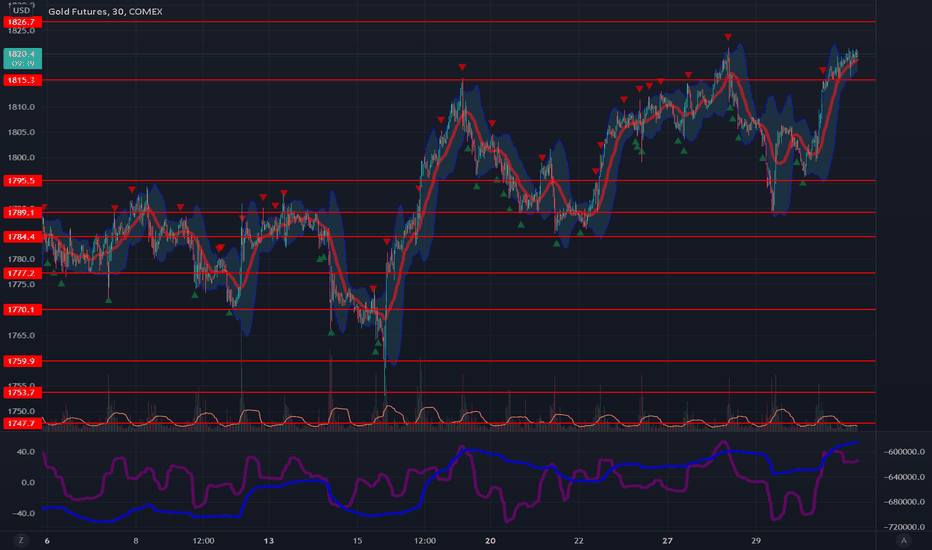Click the -40.0 indicator scale value
Viewport: 932px width, 550px height.
pyautogui.click(x=24, y=513)
